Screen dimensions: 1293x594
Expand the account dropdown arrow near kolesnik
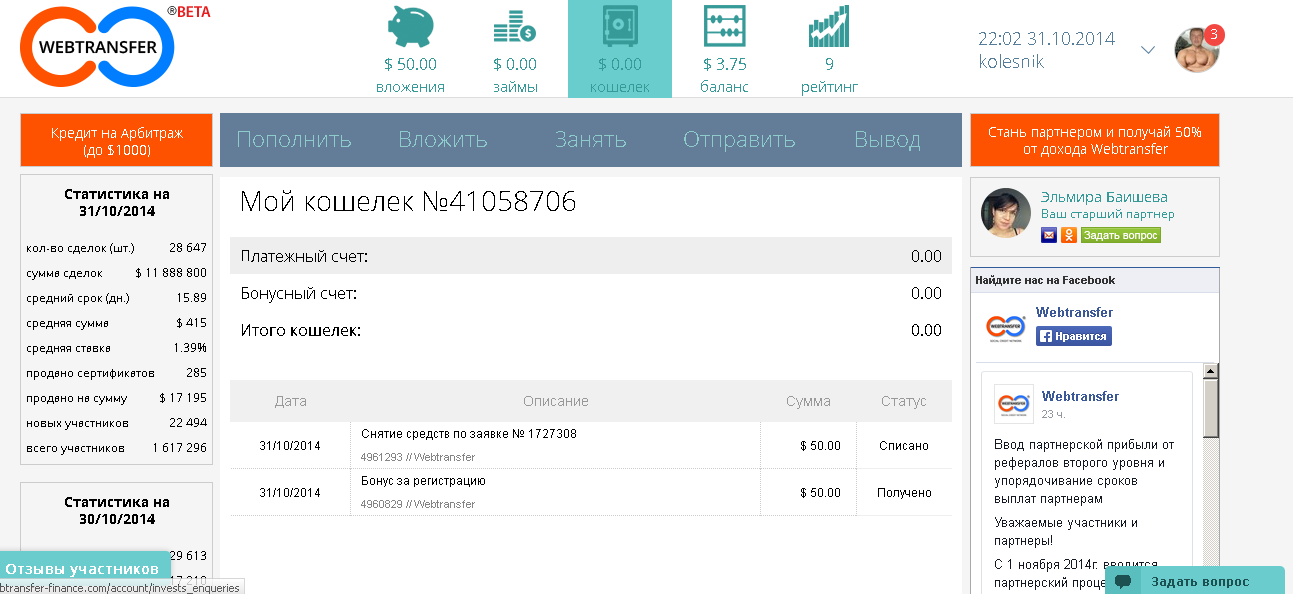tap(1148, 50)
